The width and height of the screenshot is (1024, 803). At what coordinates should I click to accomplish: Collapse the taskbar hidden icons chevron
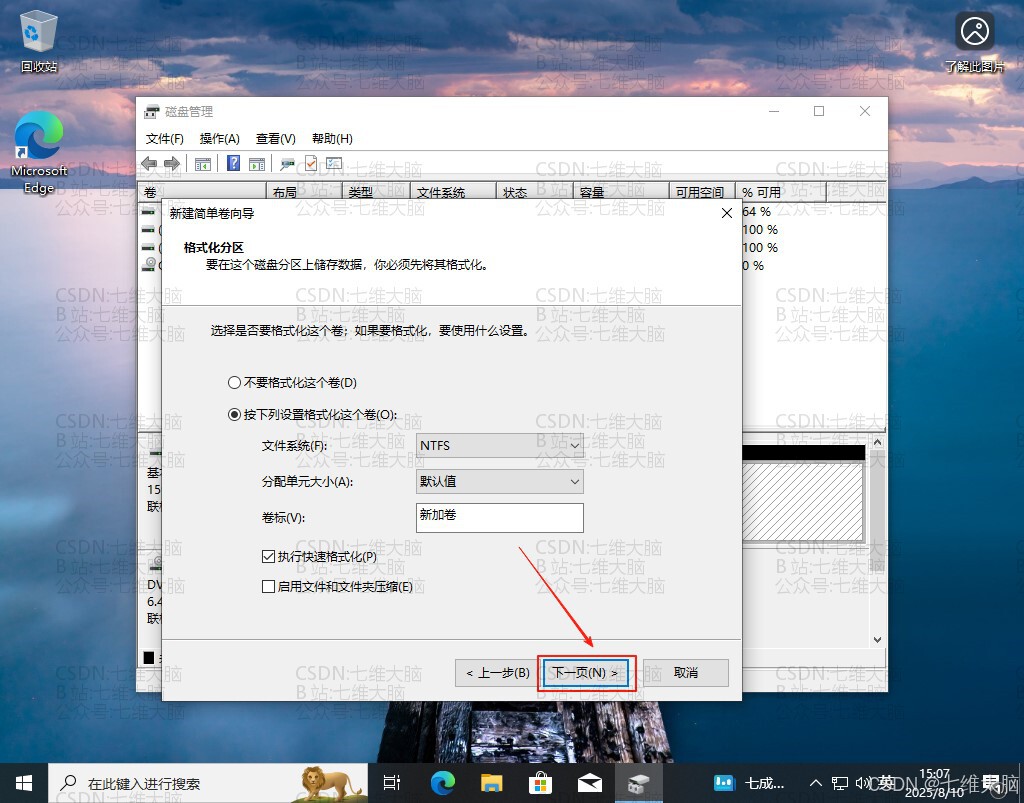[815, 783]
